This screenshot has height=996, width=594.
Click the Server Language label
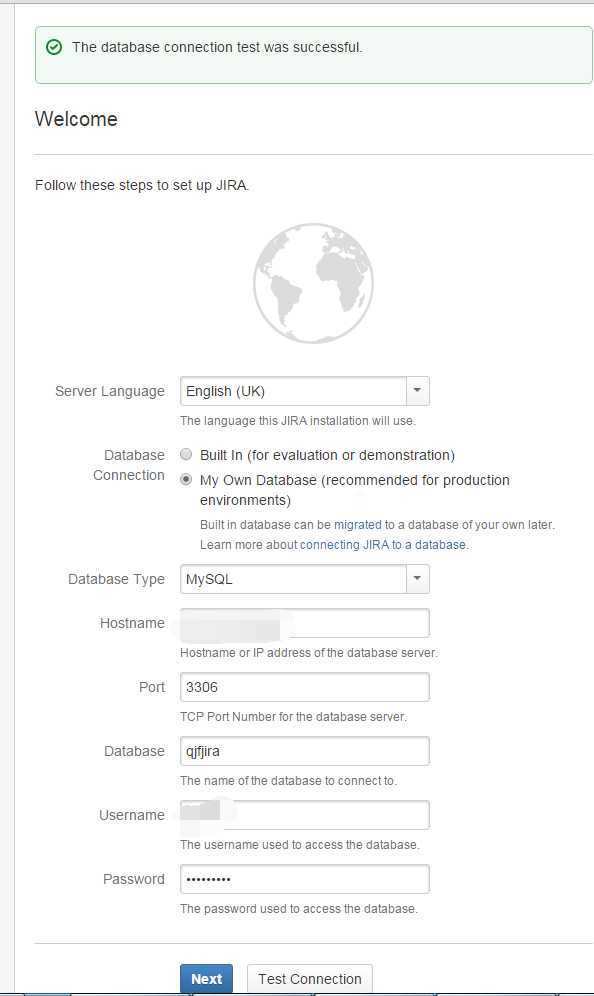(110, 391)
